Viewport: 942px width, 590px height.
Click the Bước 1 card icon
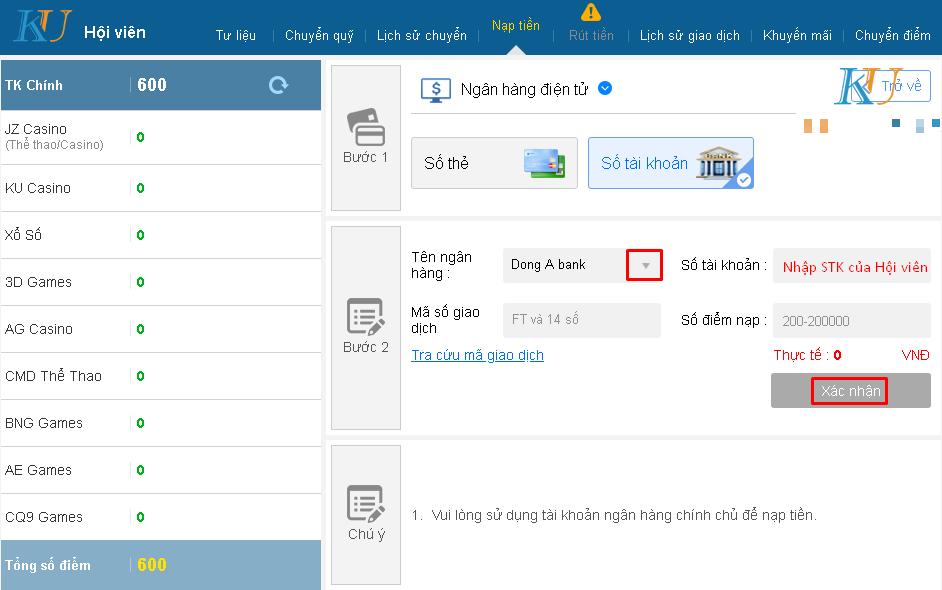point(365,127)
